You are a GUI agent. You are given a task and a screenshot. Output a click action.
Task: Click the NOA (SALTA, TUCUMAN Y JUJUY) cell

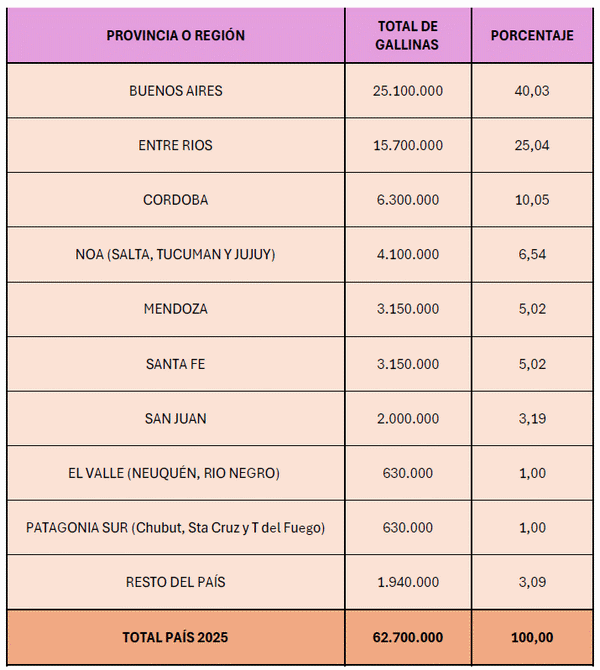(176, 254)
